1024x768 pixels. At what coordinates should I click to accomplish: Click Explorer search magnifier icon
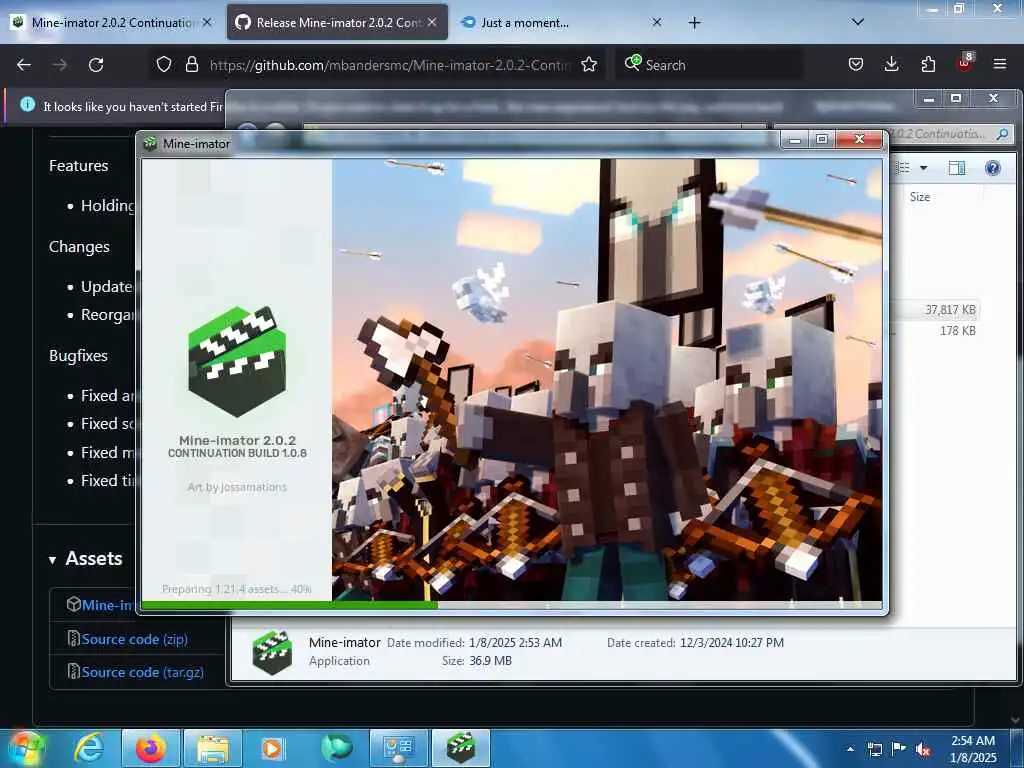[x=1002, y=134]
